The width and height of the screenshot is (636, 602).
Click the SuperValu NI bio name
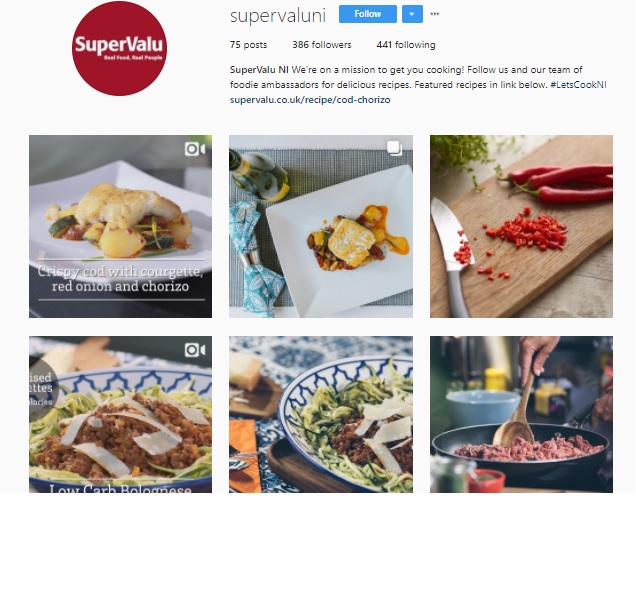click(x=259, y=70)
